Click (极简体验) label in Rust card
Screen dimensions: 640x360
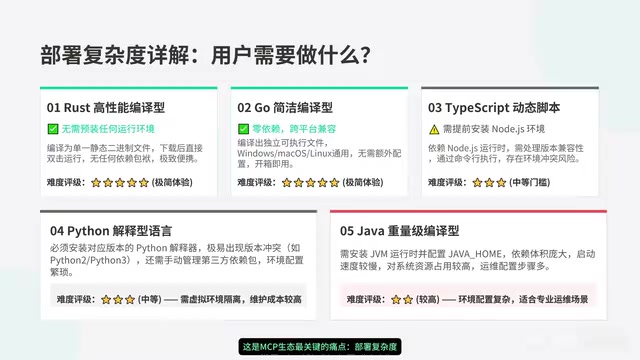click(172, 182)
